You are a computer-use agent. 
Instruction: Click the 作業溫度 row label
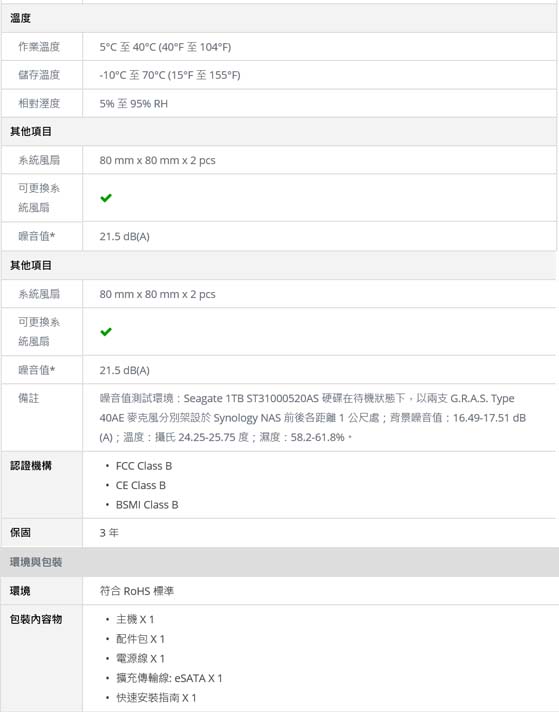(39, 47)
